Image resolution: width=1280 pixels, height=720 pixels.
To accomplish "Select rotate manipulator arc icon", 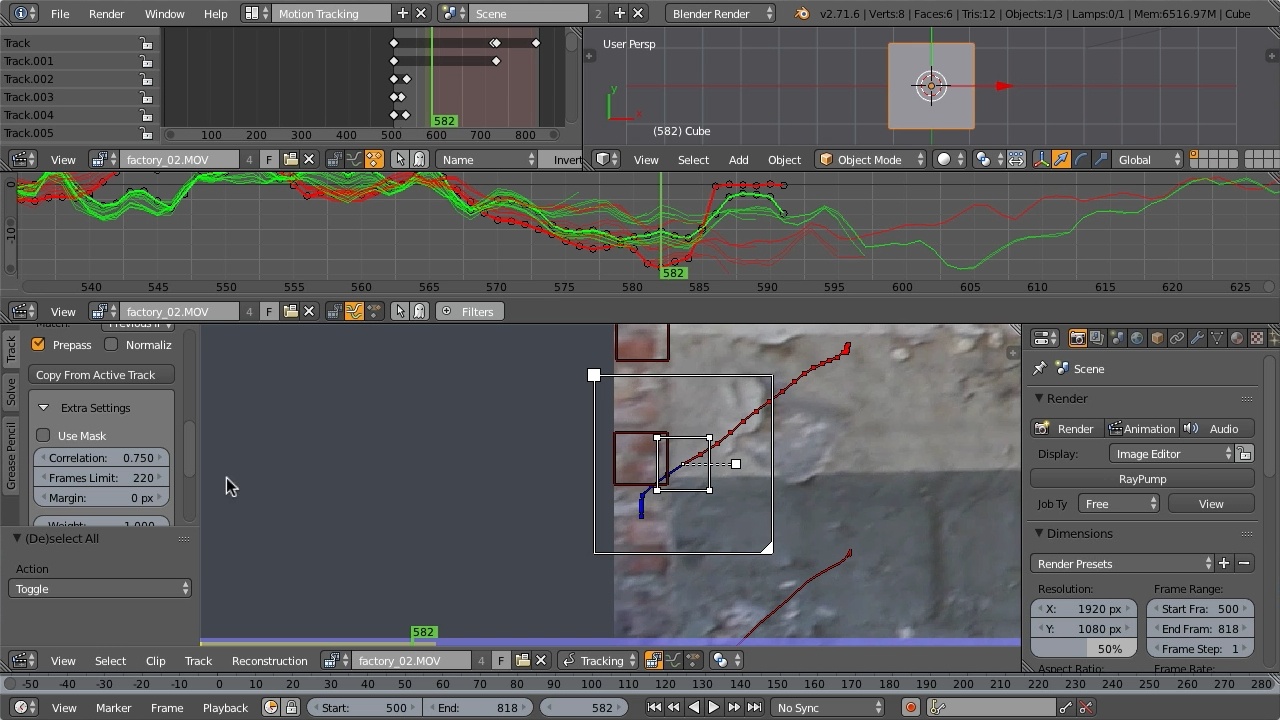I will point(1081,160).
